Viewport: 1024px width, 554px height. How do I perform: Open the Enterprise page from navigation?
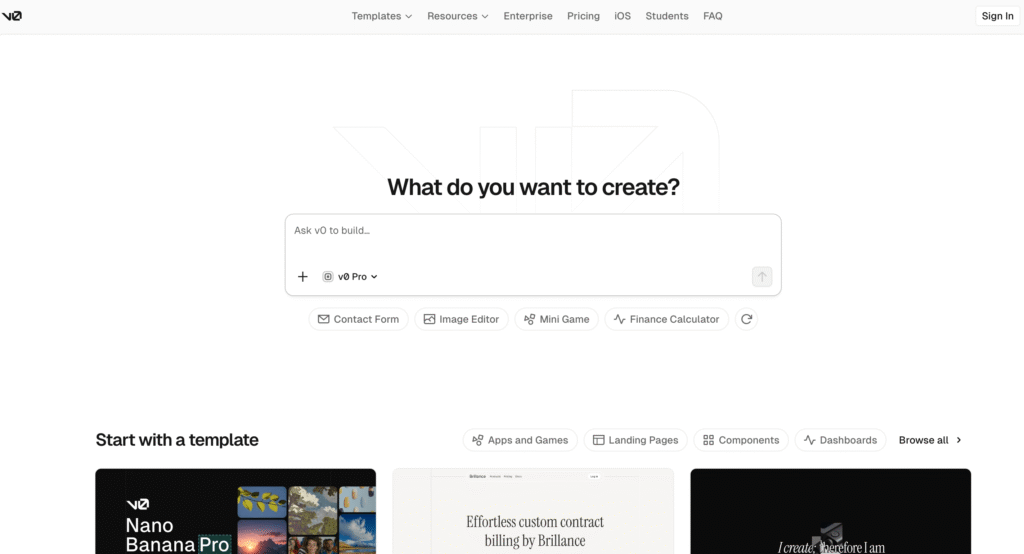pyautogui.click(x=528, y=16)
